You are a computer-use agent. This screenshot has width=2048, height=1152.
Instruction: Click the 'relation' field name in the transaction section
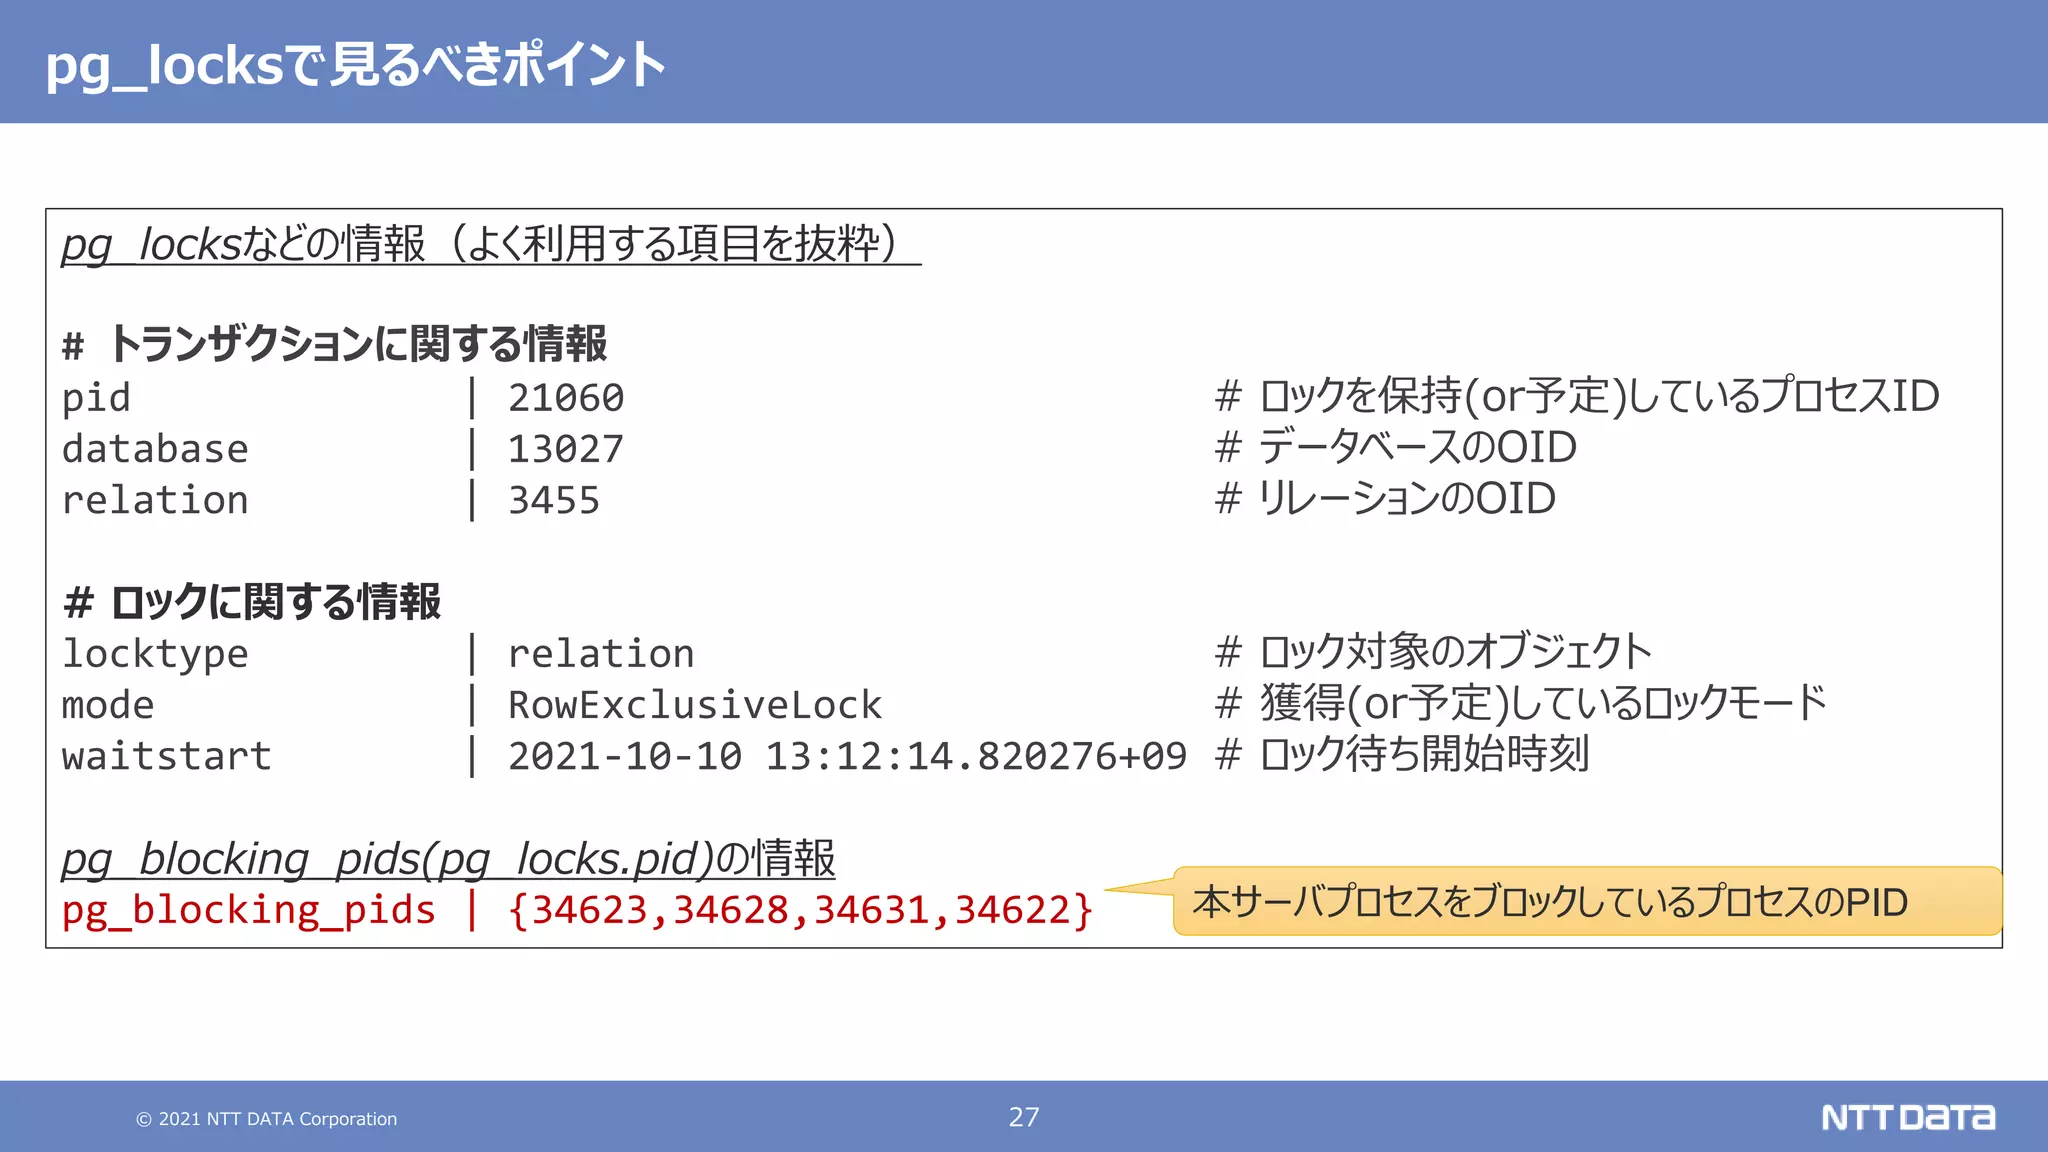pyautogui.click(x=155, y=500)
